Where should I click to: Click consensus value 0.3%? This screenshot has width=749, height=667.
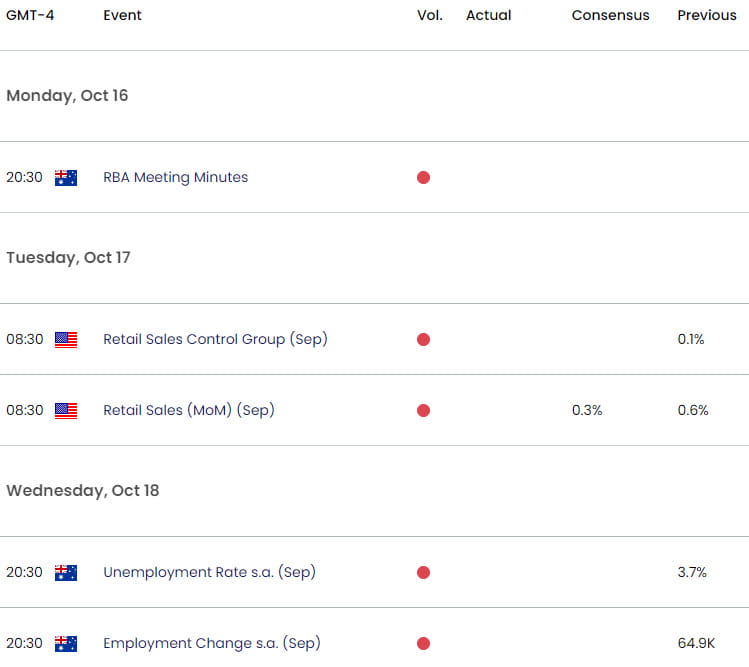[x=587, y=410]
